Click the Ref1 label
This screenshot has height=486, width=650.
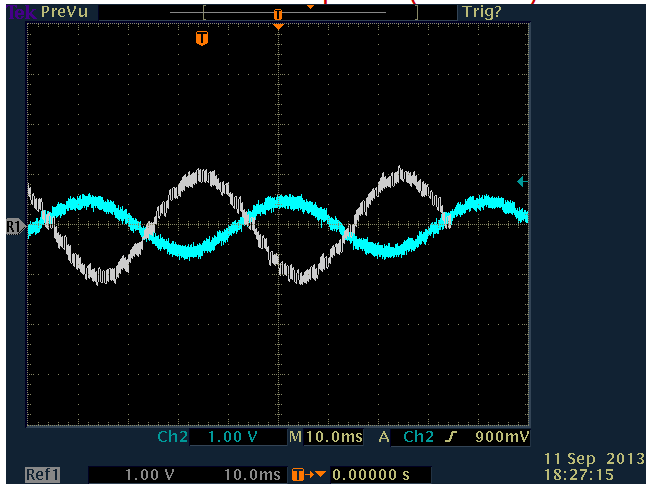click(x=43, y=474)
